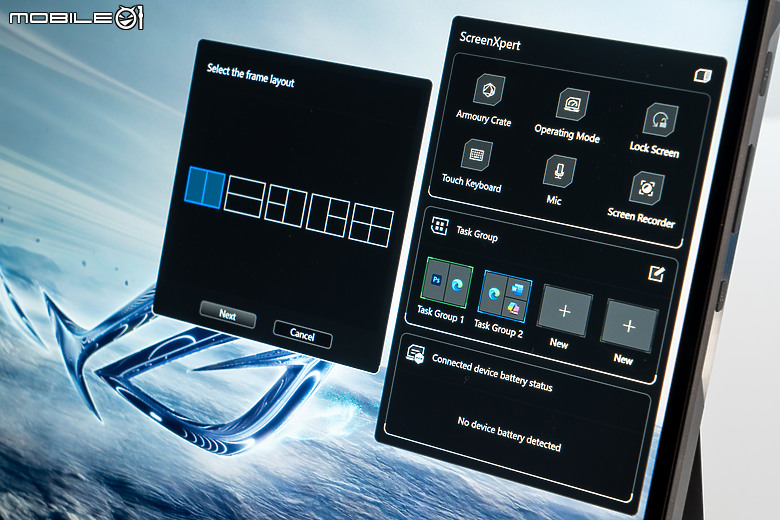Launch Task Group 1 thumbnail
Screen dimensions: 780x520
point(446,283)
